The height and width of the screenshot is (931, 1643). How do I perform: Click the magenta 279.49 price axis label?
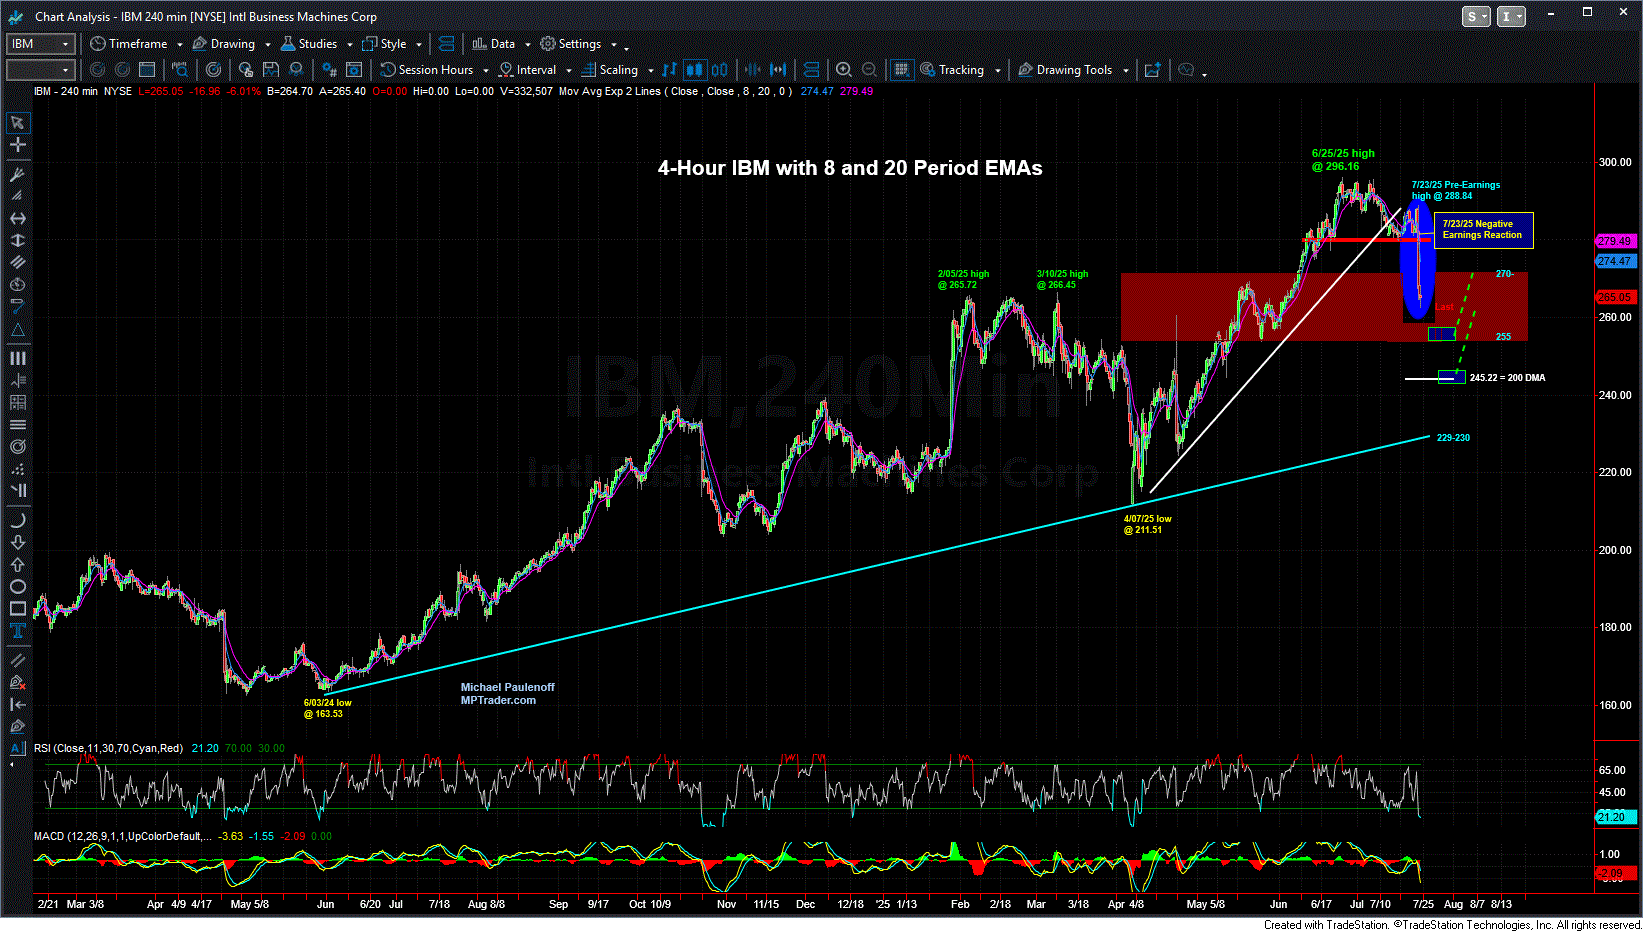[1614, 241]
